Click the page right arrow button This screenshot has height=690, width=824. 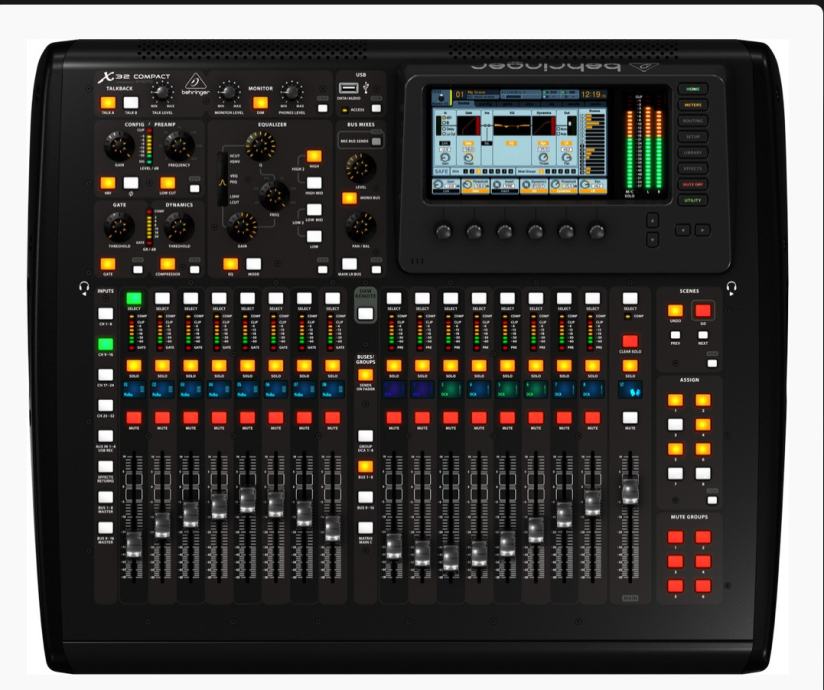703,230
